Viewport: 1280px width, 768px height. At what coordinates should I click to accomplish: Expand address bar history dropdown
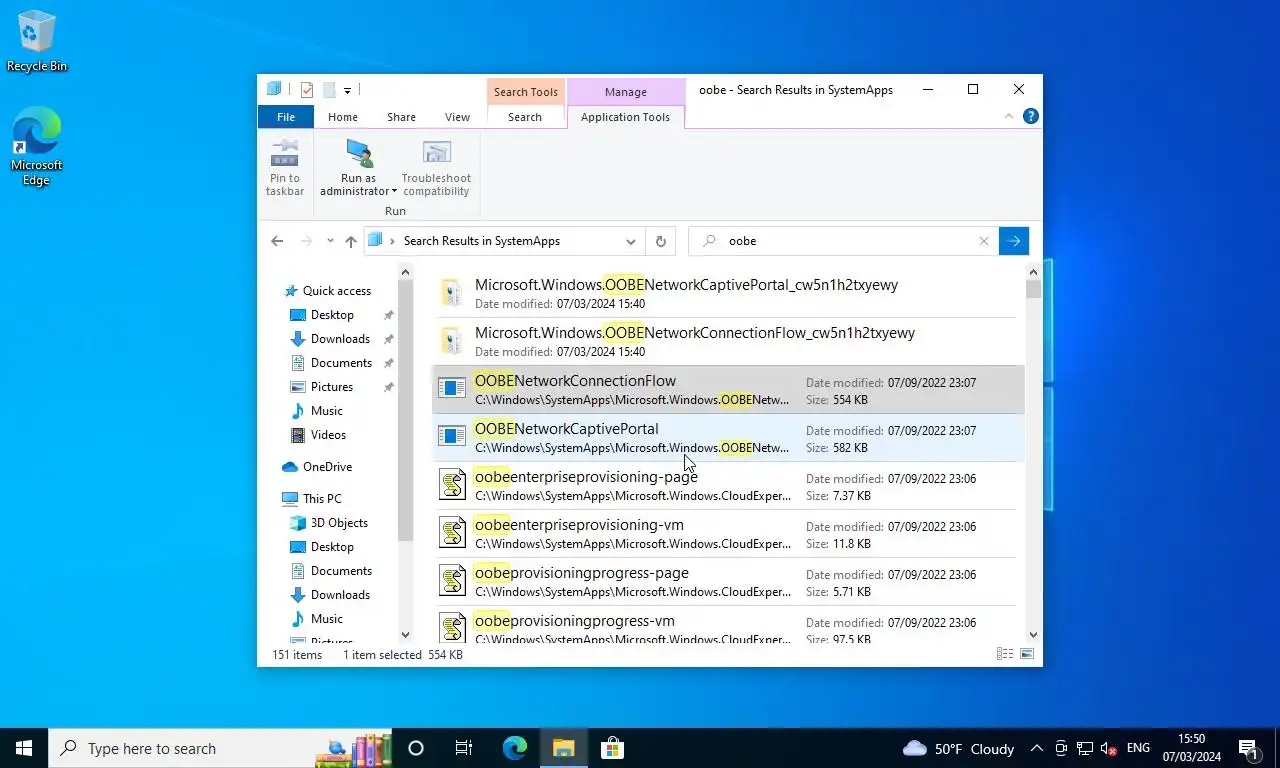click(630, 241)
